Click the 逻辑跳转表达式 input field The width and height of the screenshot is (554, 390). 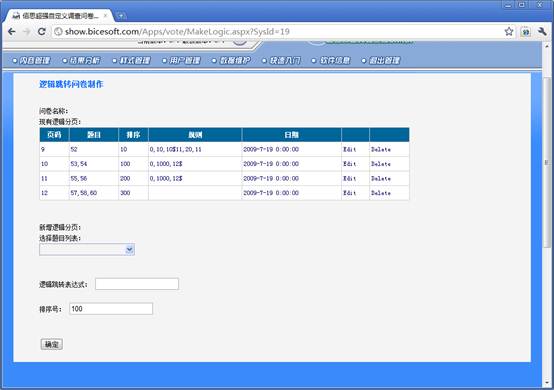pyautogui.click(x=137, y=284)
